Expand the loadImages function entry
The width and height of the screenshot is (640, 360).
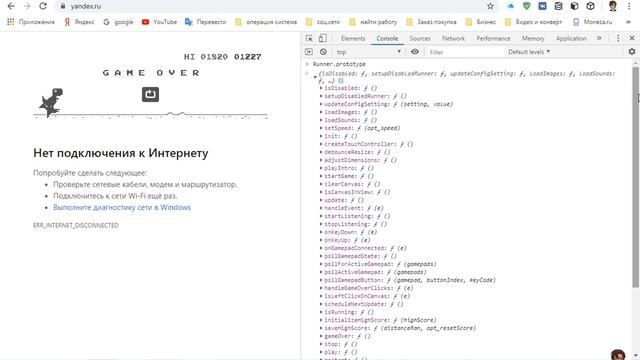point(321,112)
